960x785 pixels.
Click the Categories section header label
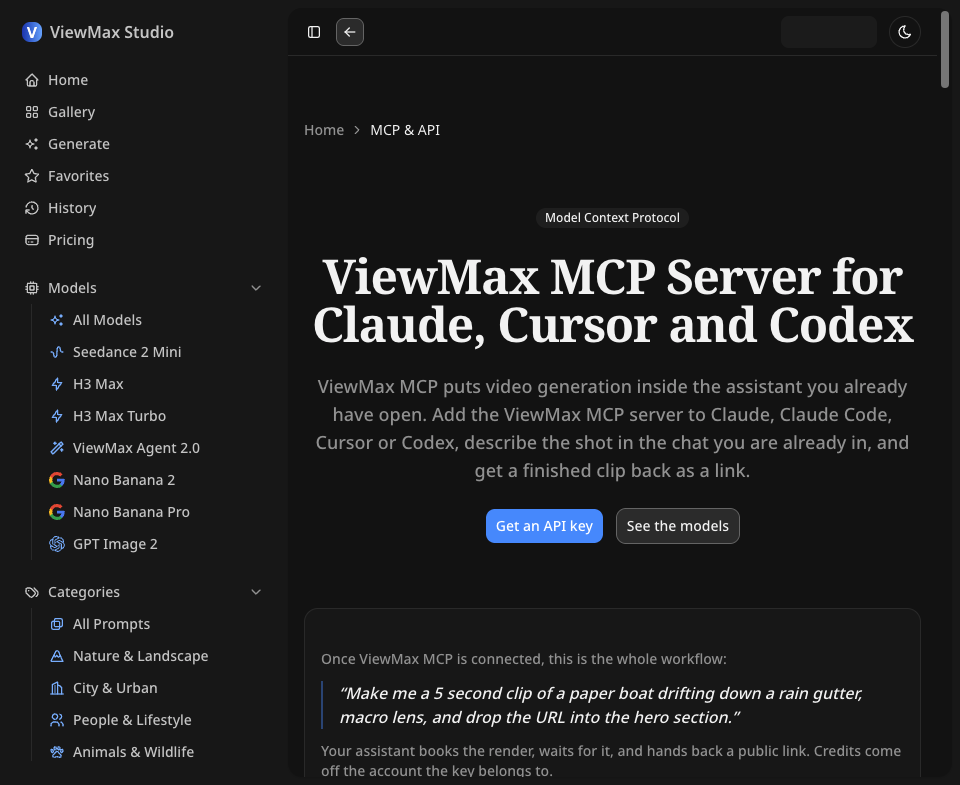pos(84,592)
